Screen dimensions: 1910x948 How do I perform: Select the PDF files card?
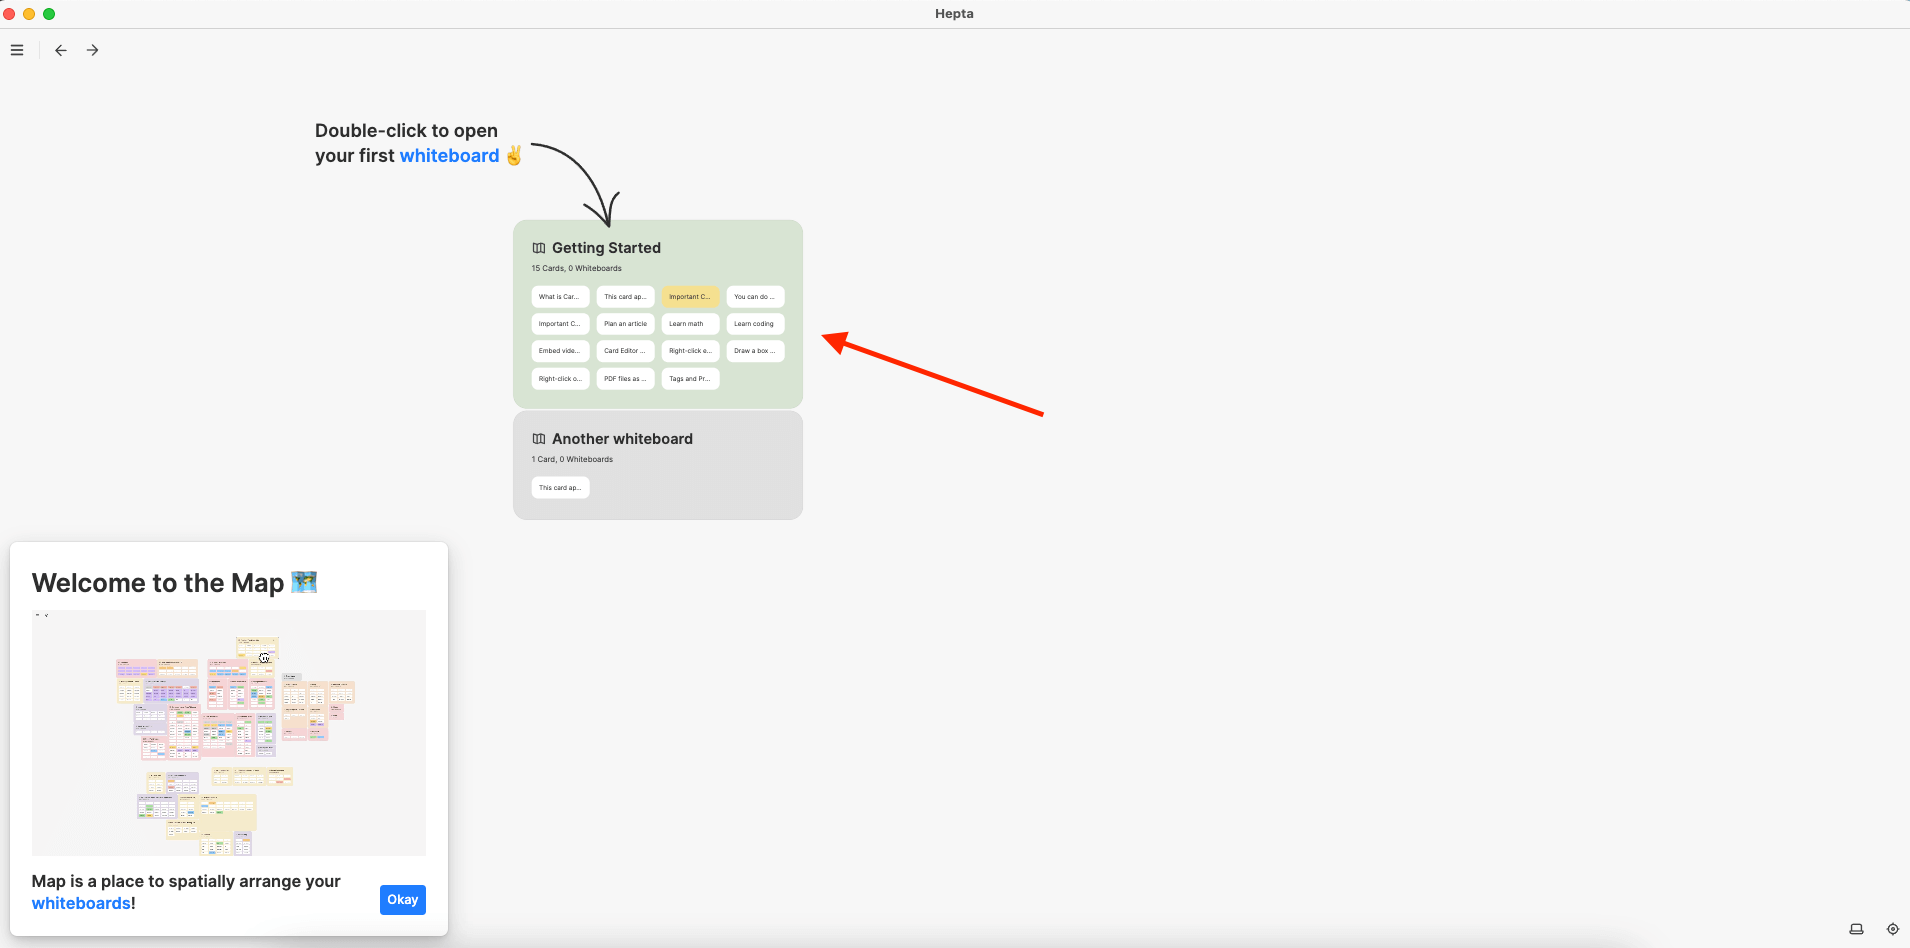point(625,379)
